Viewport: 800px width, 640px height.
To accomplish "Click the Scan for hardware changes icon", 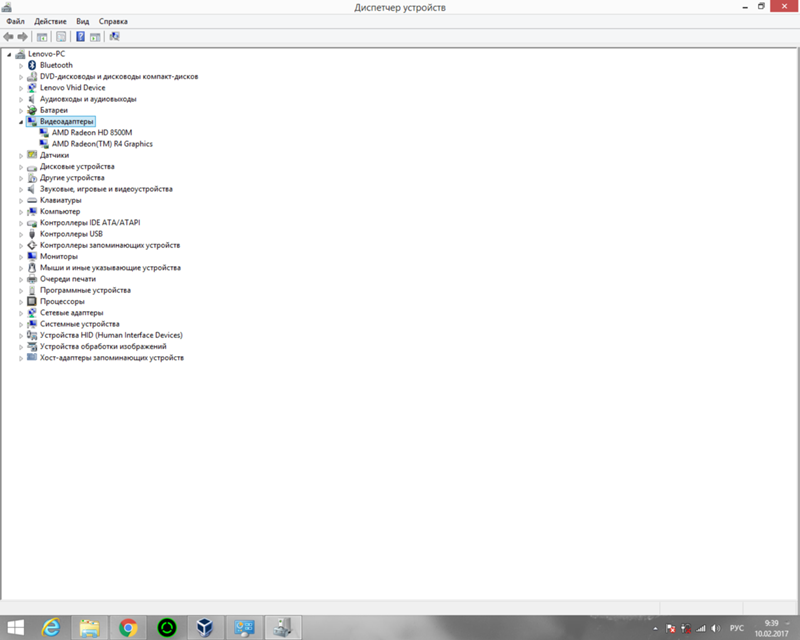I will (115, 36).
